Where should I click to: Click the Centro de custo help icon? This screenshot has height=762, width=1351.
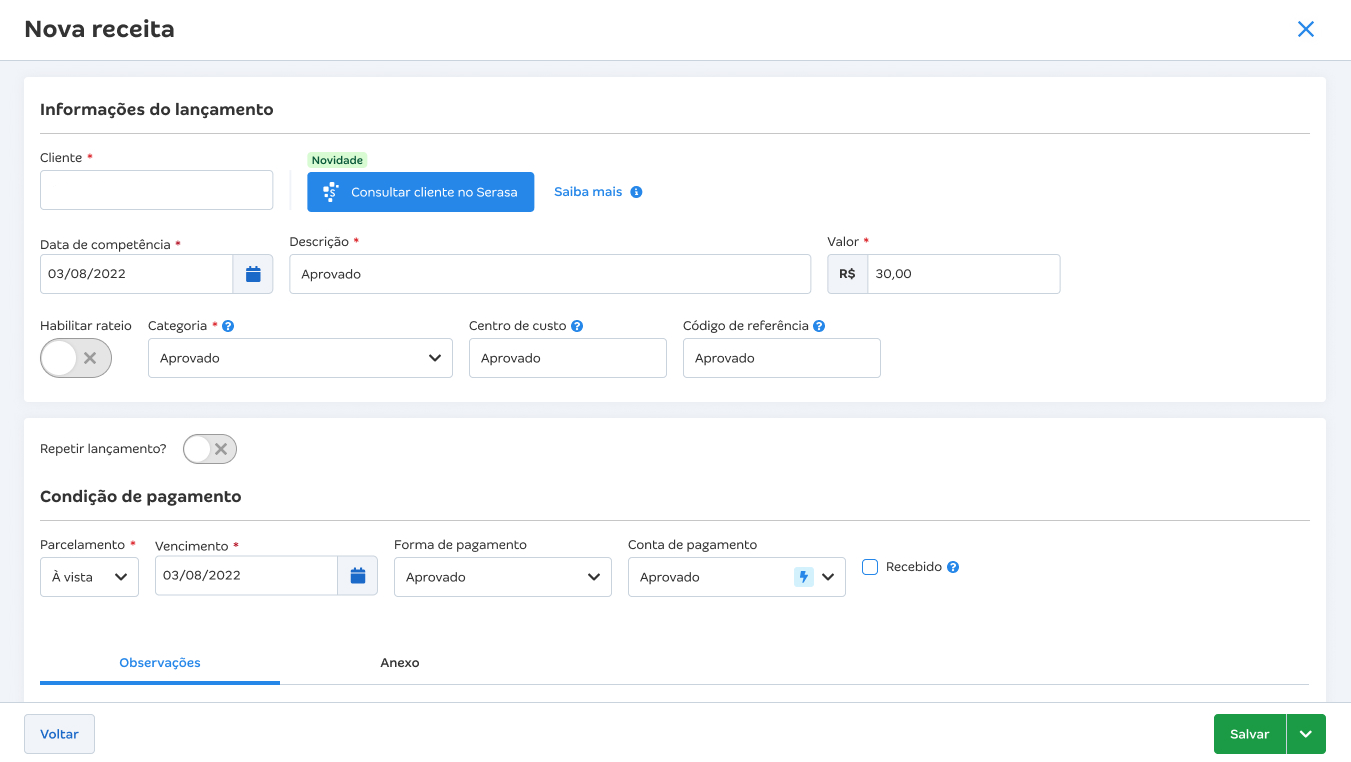click(577, 326)
